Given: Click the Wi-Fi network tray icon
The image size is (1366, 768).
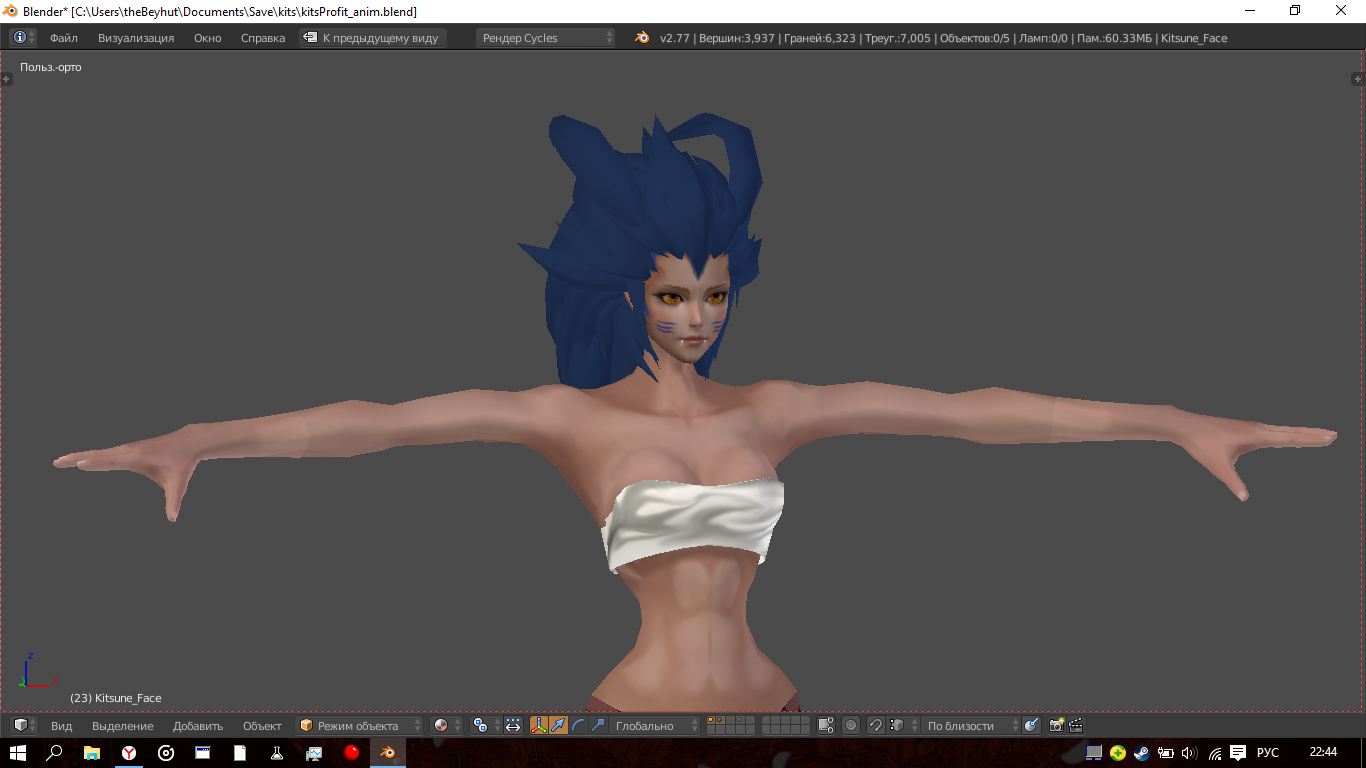Looking at the screenshot, I should pos(1215,753).
